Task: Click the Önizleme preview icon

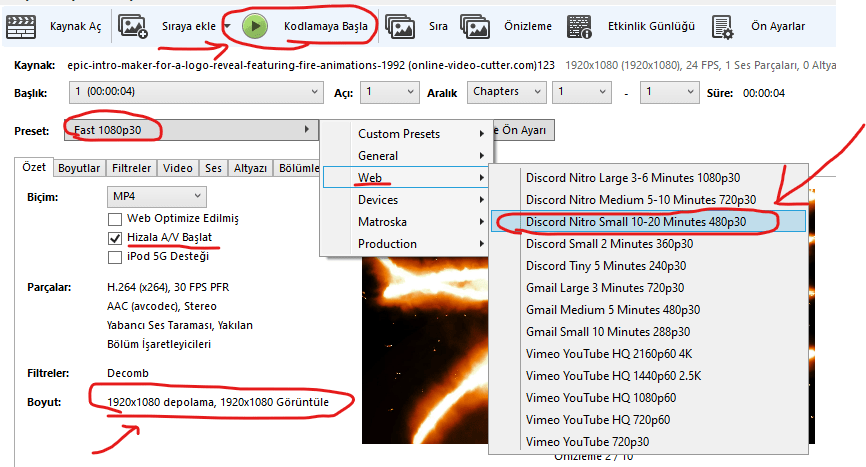Action: coord(475,26)
